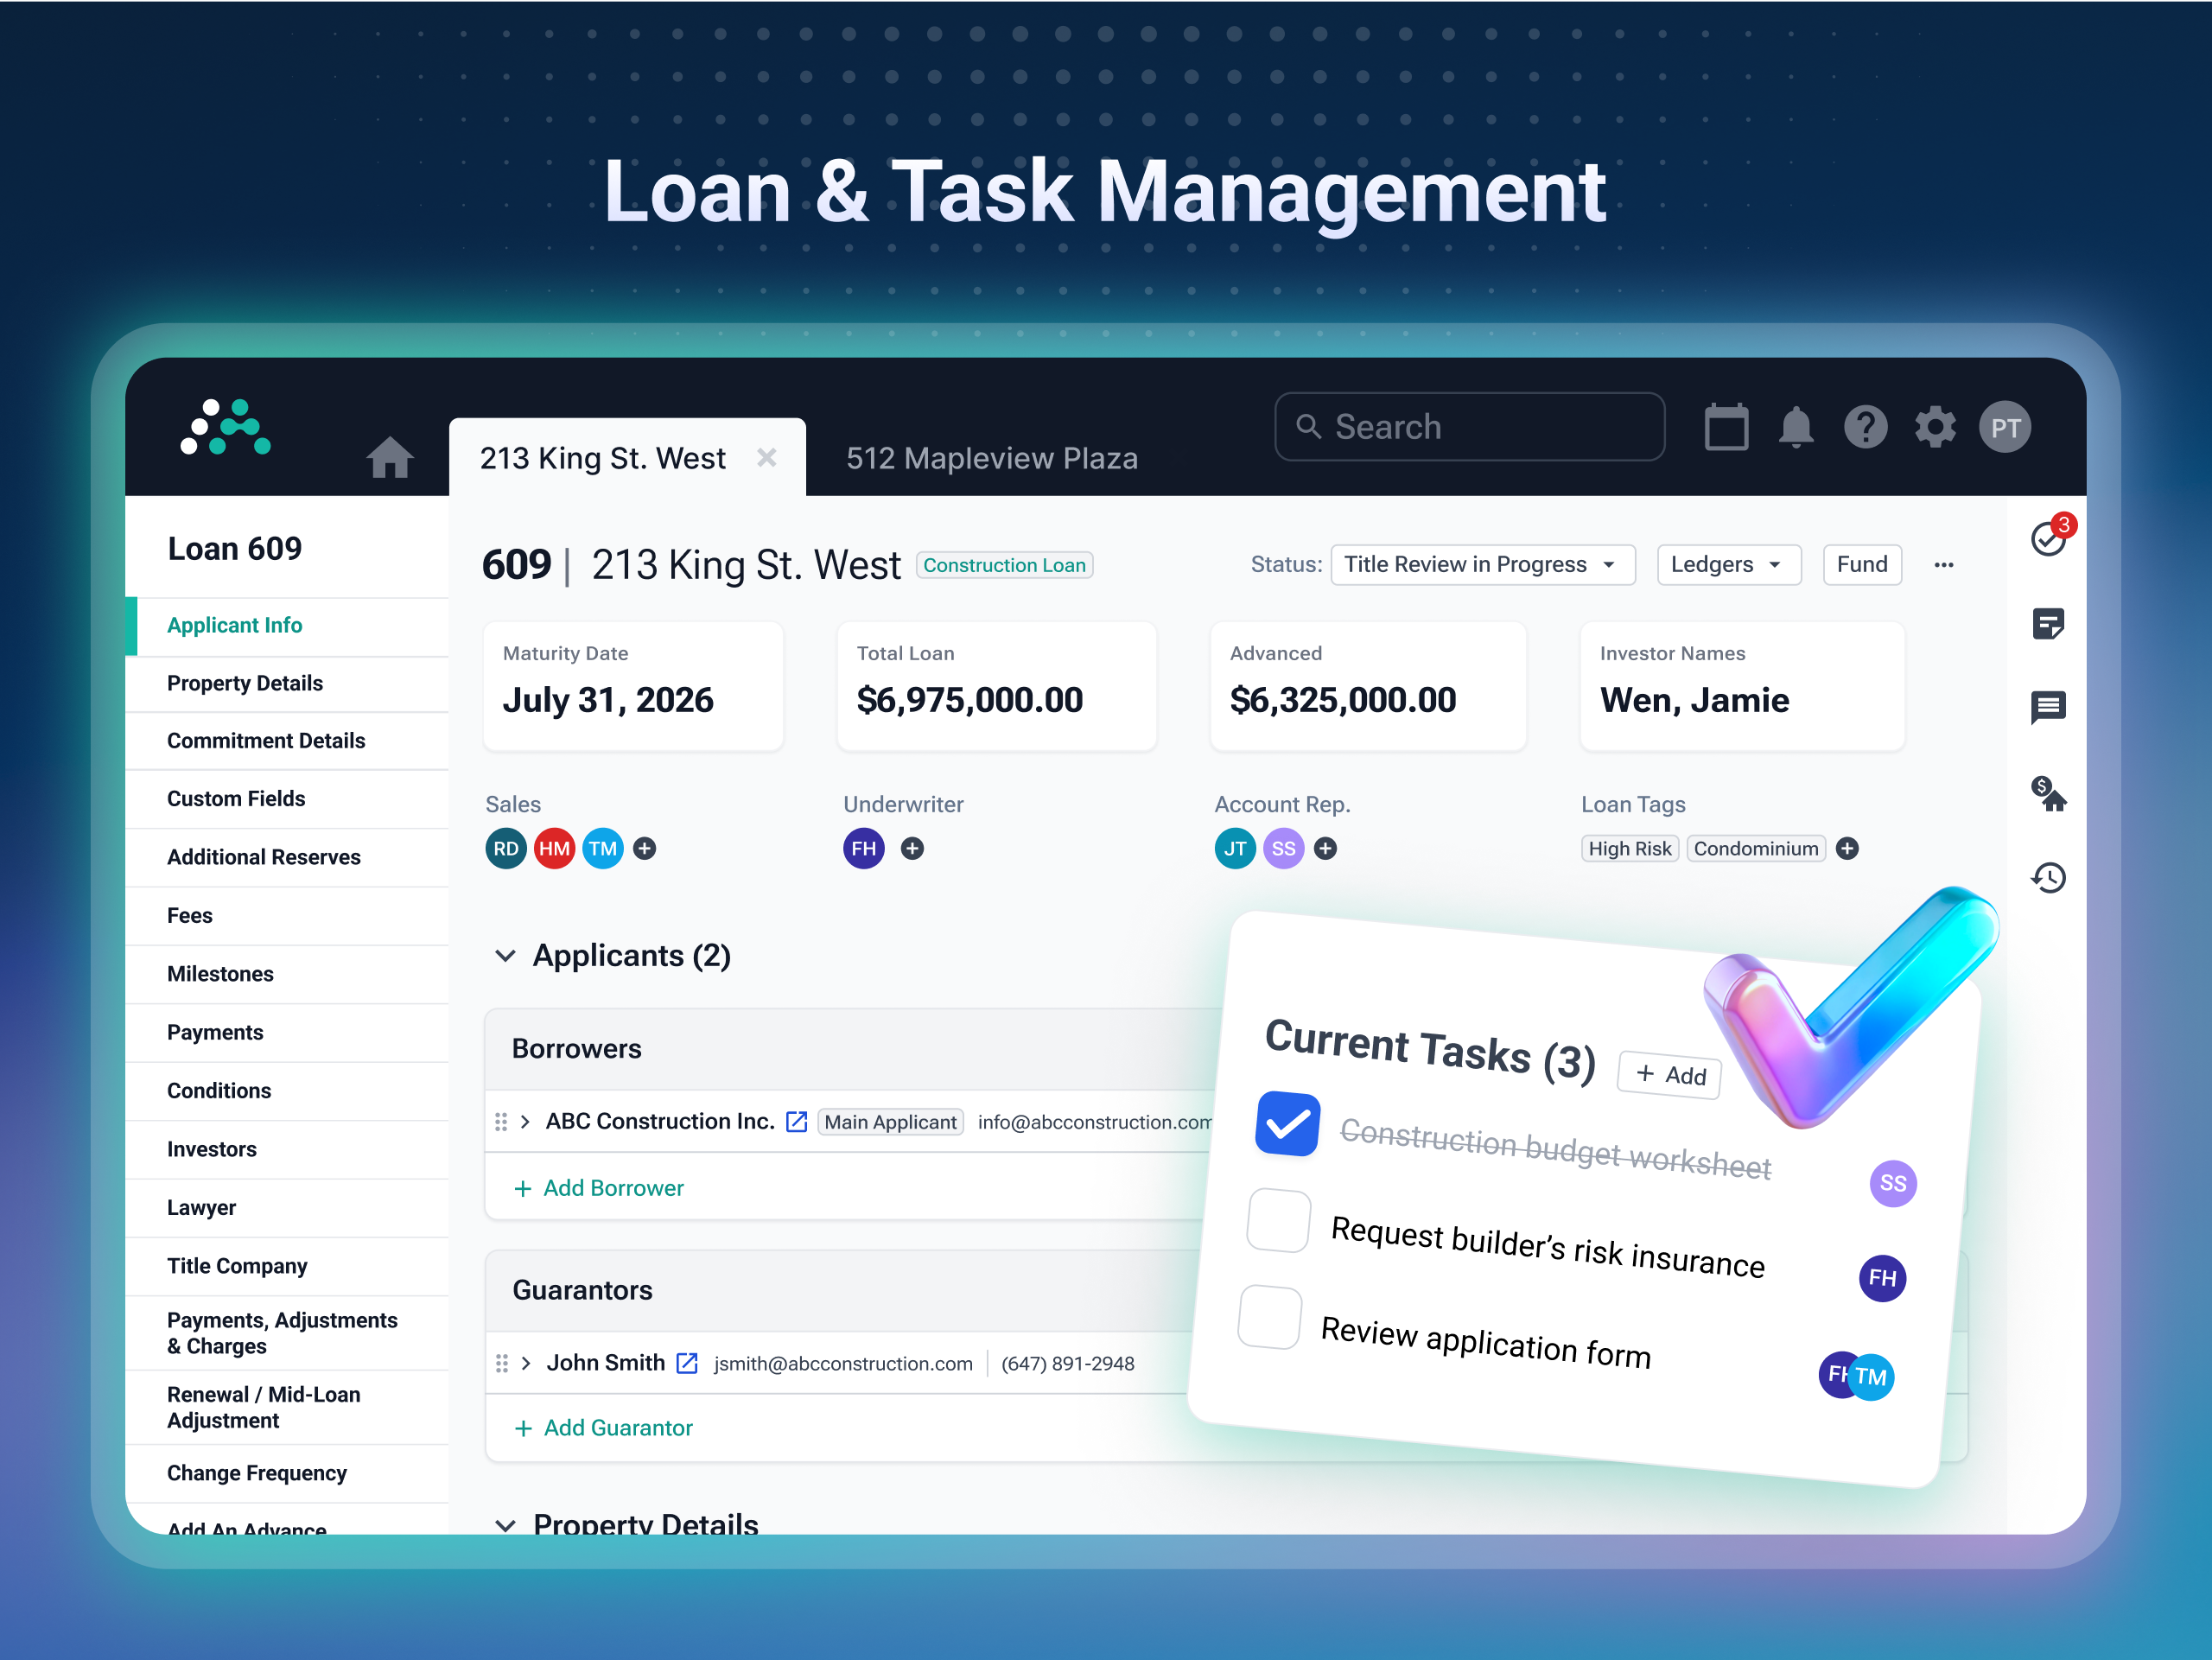Switch to 512 Mapleview Plaza tab
The image size is (2212, 1660).
click(991, 458)
